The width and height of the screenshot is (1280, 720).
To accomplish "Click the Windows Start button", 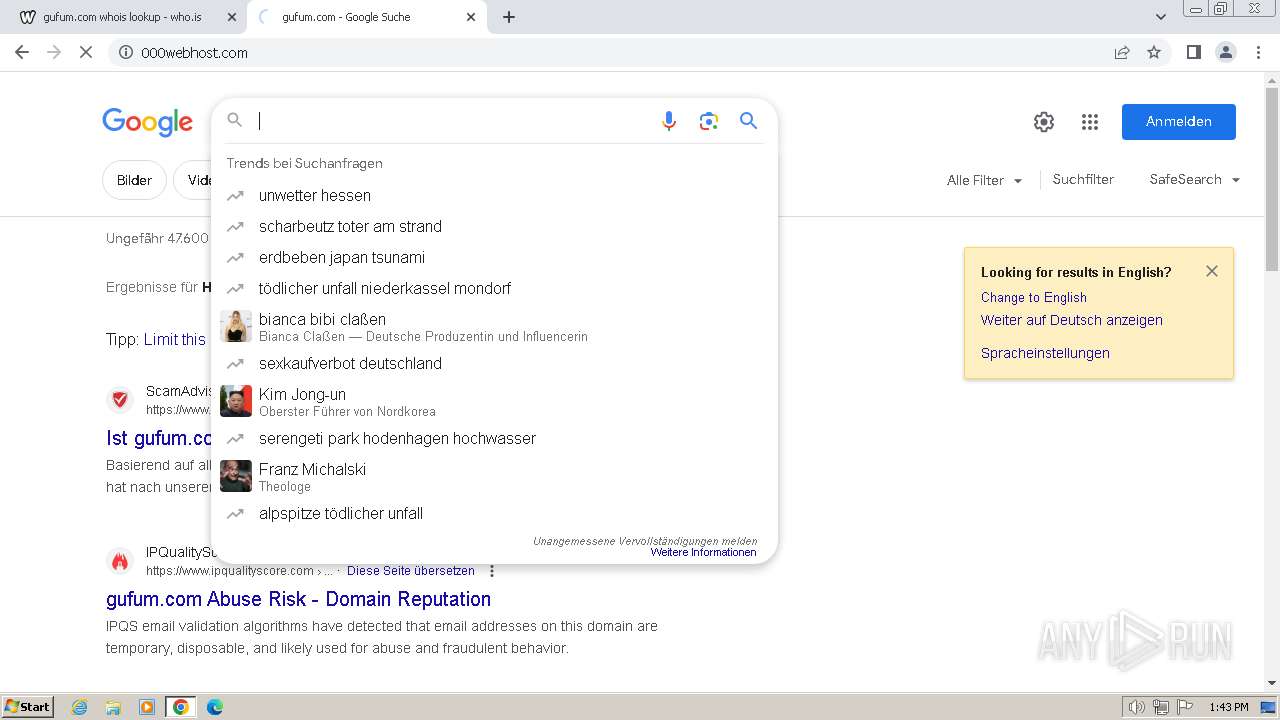I will coord(28,707).
